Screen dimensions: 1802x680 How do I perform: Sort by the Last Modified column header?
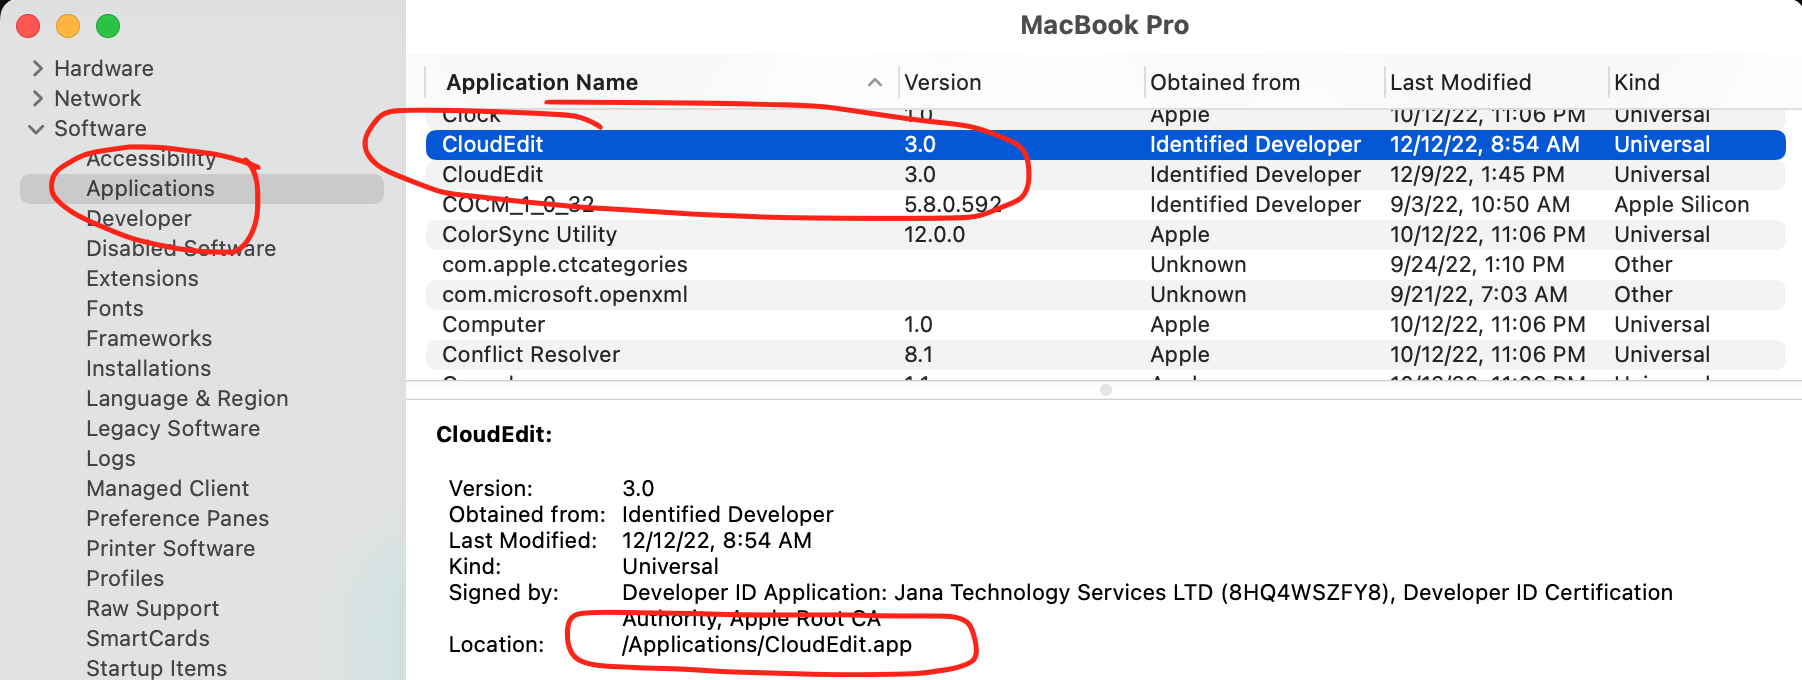tap(1460, 82)
